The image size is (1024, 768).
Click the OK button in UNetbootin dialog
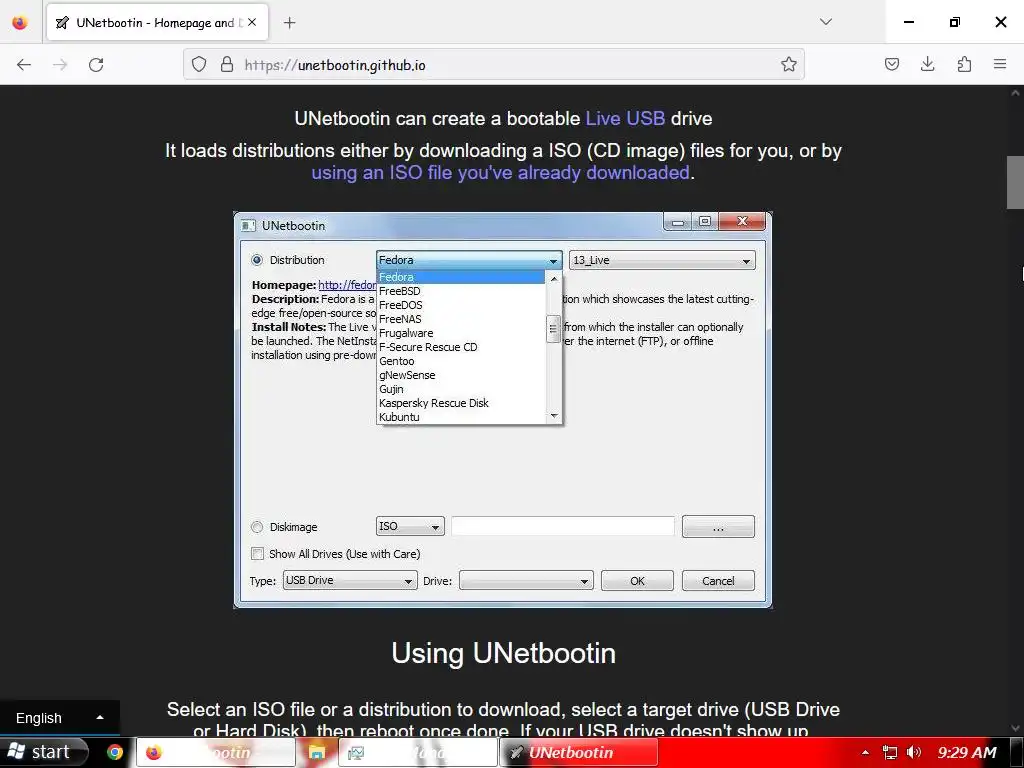[x=637, y=581]
